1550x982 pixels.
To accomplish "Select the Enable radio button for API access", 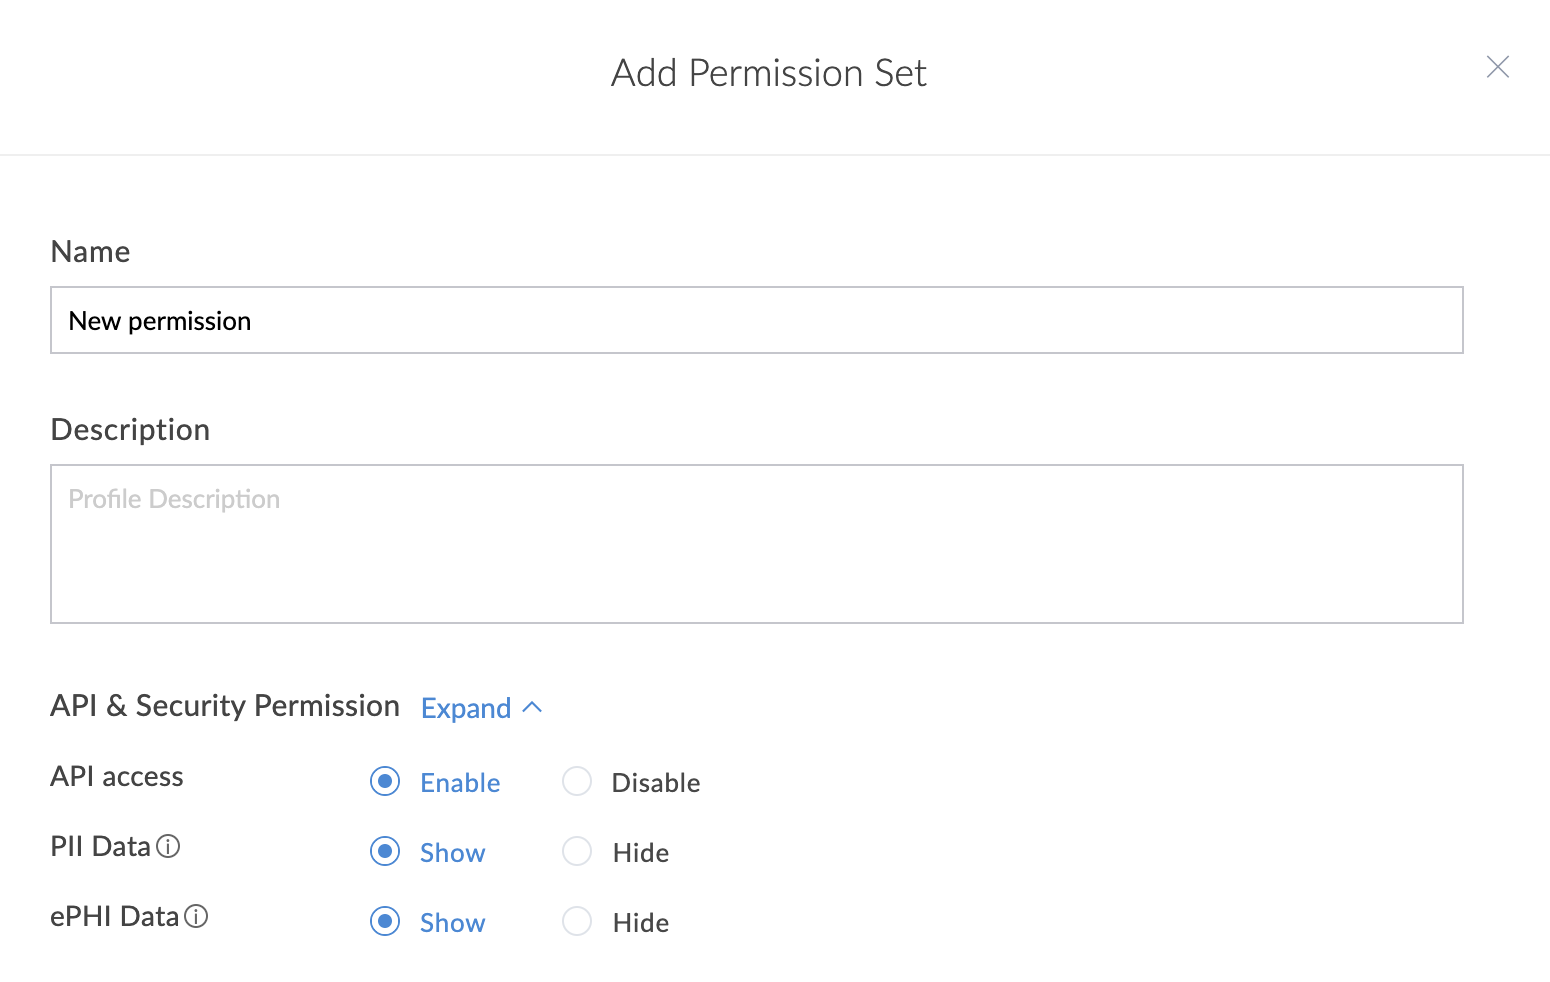I will (x=385, y=781).
